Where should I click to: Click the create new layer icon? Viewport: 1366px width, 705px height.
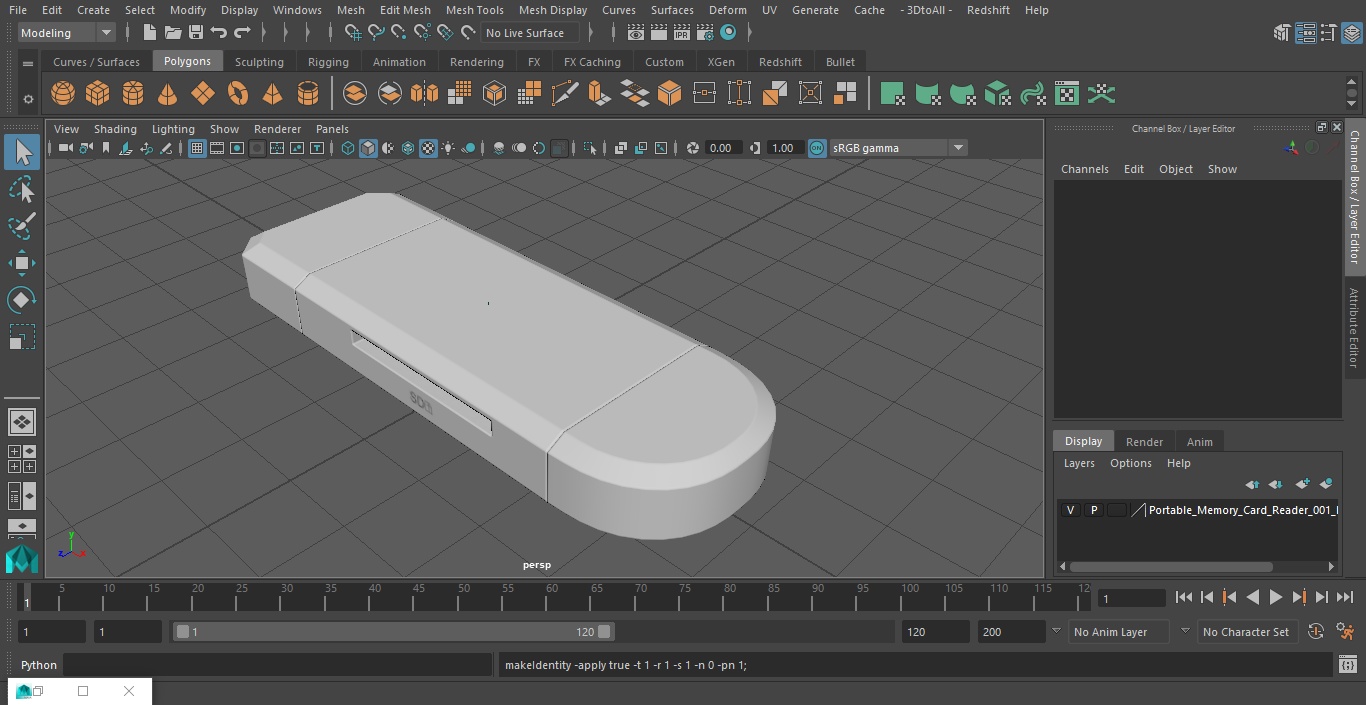coord(1302,484)
